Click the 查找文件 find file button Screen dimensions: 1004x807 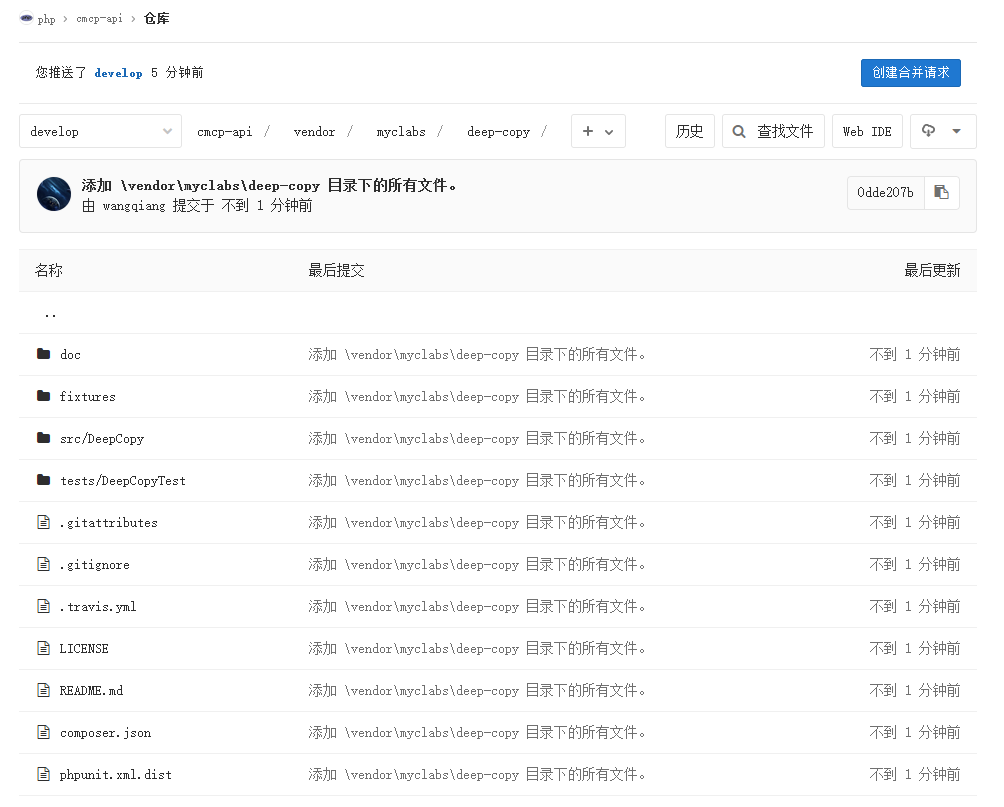coord(773,131)
